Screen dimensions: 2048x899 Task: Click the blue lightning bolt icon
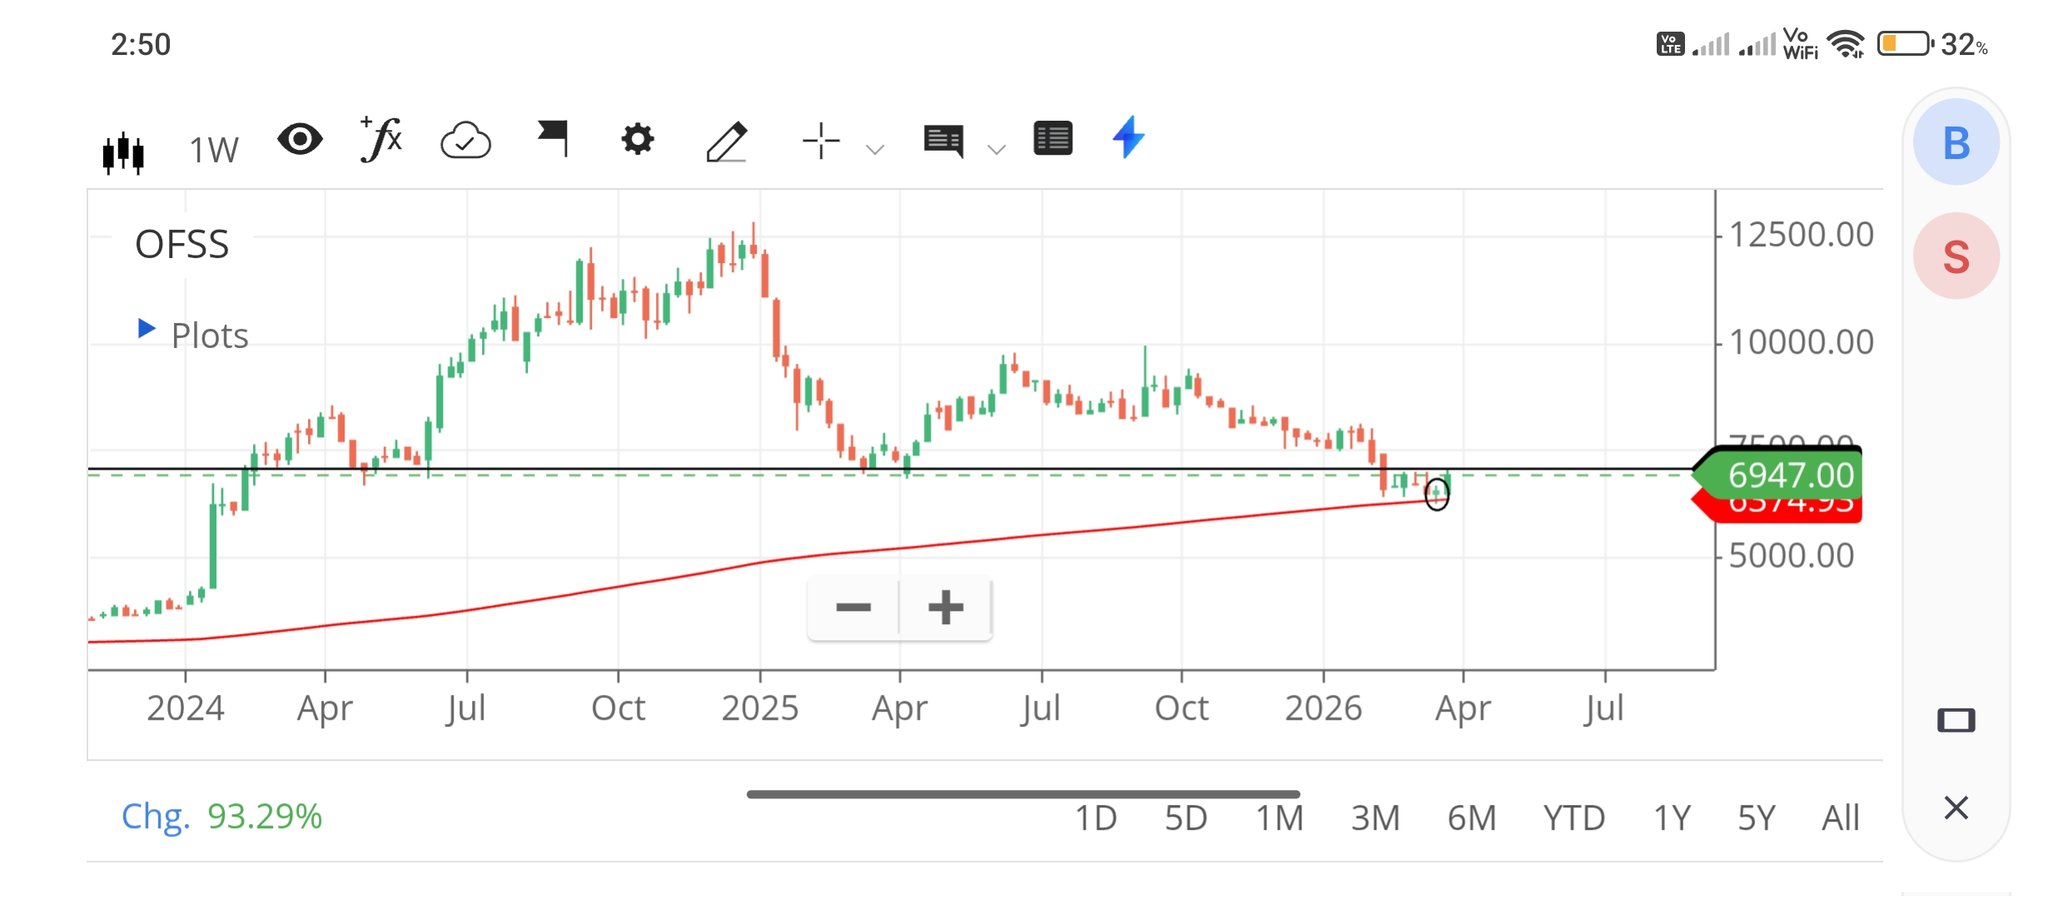tap(1128, 138)
